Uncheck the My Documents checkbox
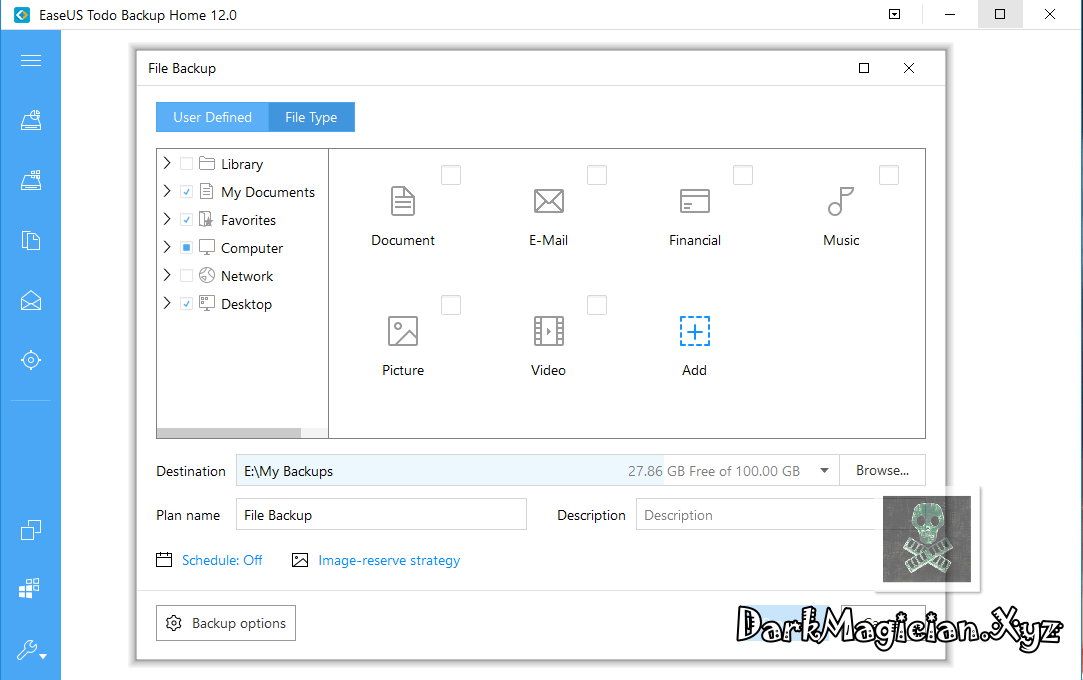Screen dimensions: 1083x680 (186, 191)
